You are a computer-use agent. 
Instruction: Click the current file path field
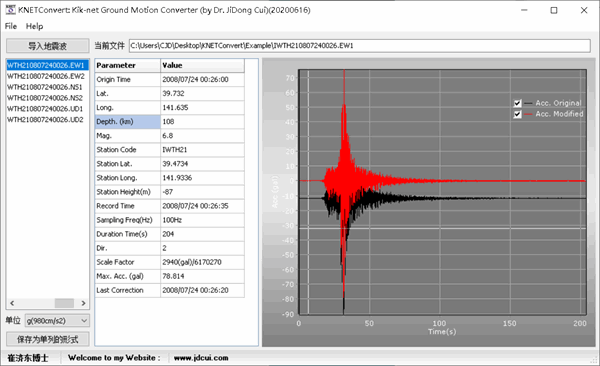pyautogui.click(x=360, y=46)
